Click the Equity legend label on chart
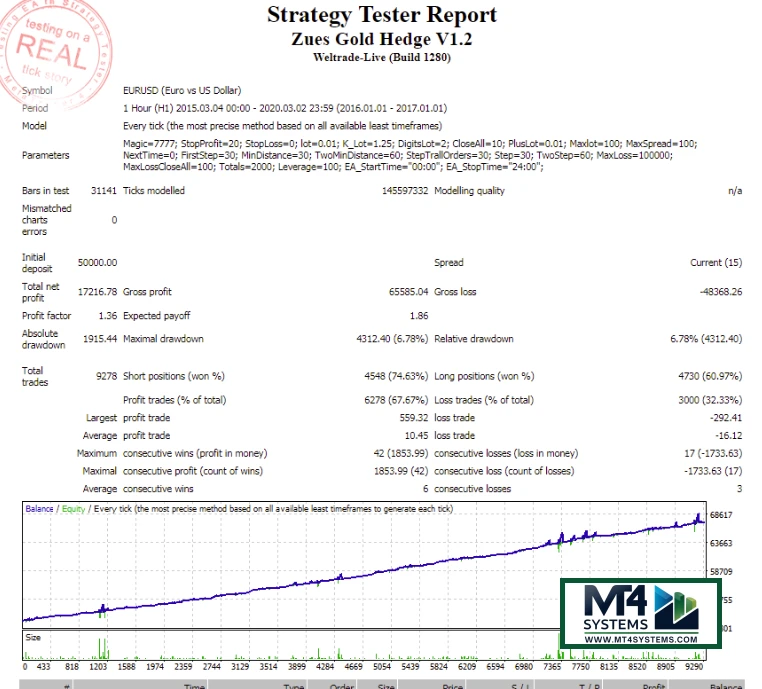Screen dimensions: 762x689 point(72,509)
